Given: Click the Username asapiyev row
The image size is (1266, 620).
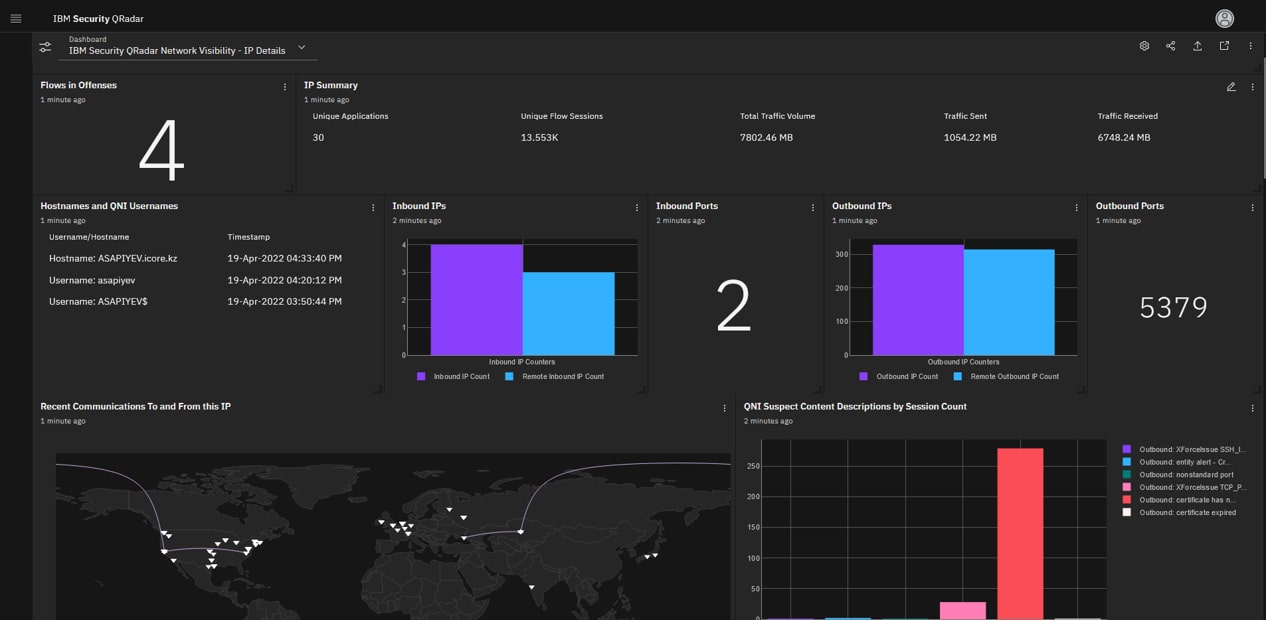Looking at the screenshot, I should pos(92,281).
